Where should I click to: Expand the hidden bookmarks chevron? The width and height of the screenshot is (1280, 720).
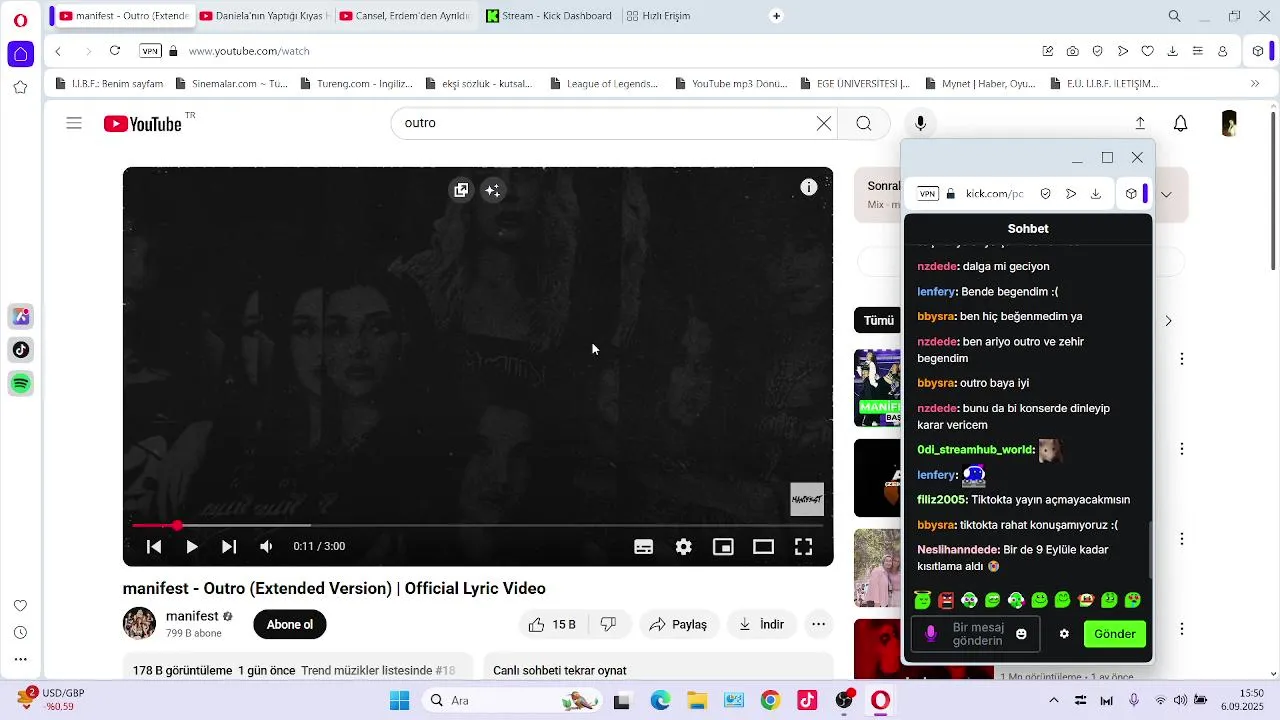click(x=1255, y=84)
